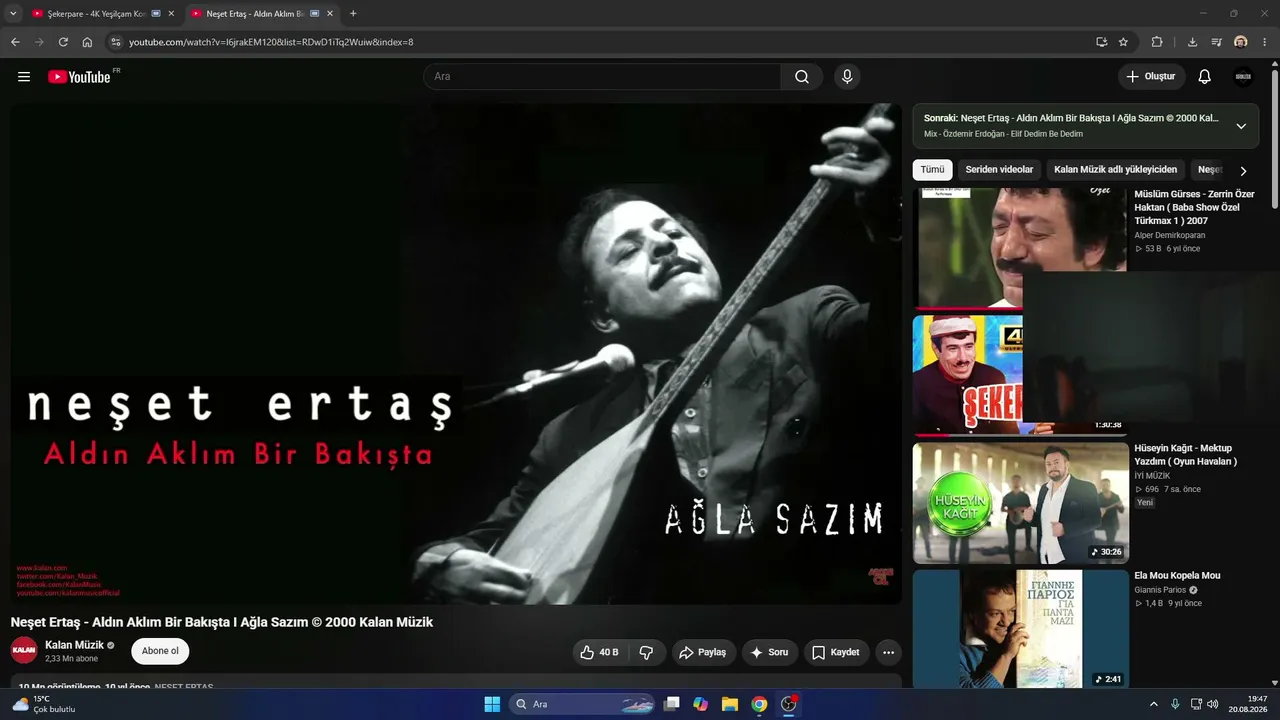Select the Tümü filter chip
This screenshot has width=1280, height=720.
coord(932,170)
